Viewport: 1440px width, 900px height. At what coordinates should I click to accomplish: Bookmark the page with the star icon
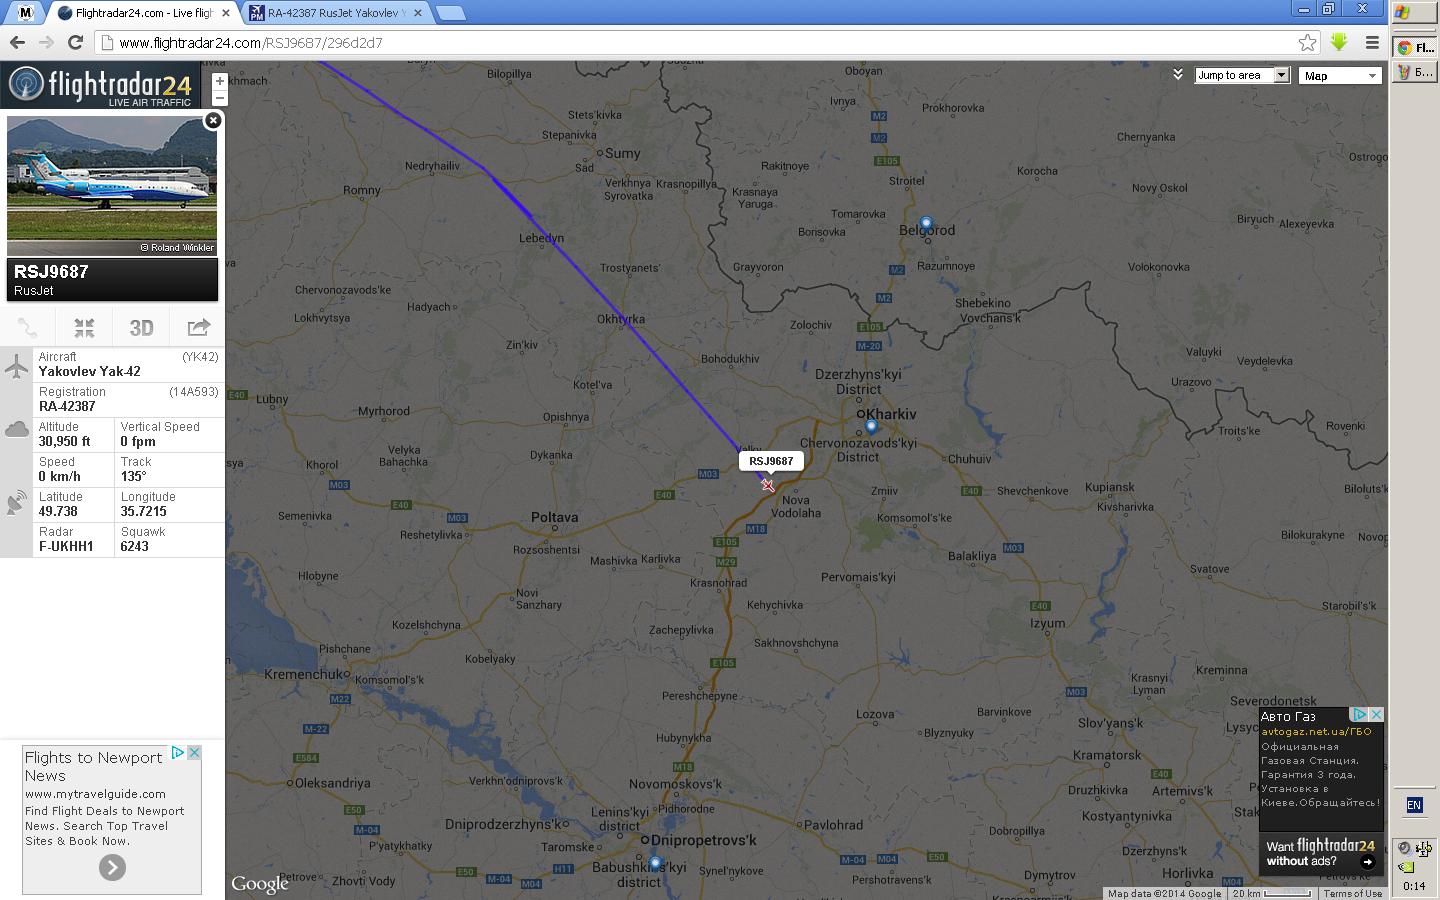click(x=1307, y=42)
